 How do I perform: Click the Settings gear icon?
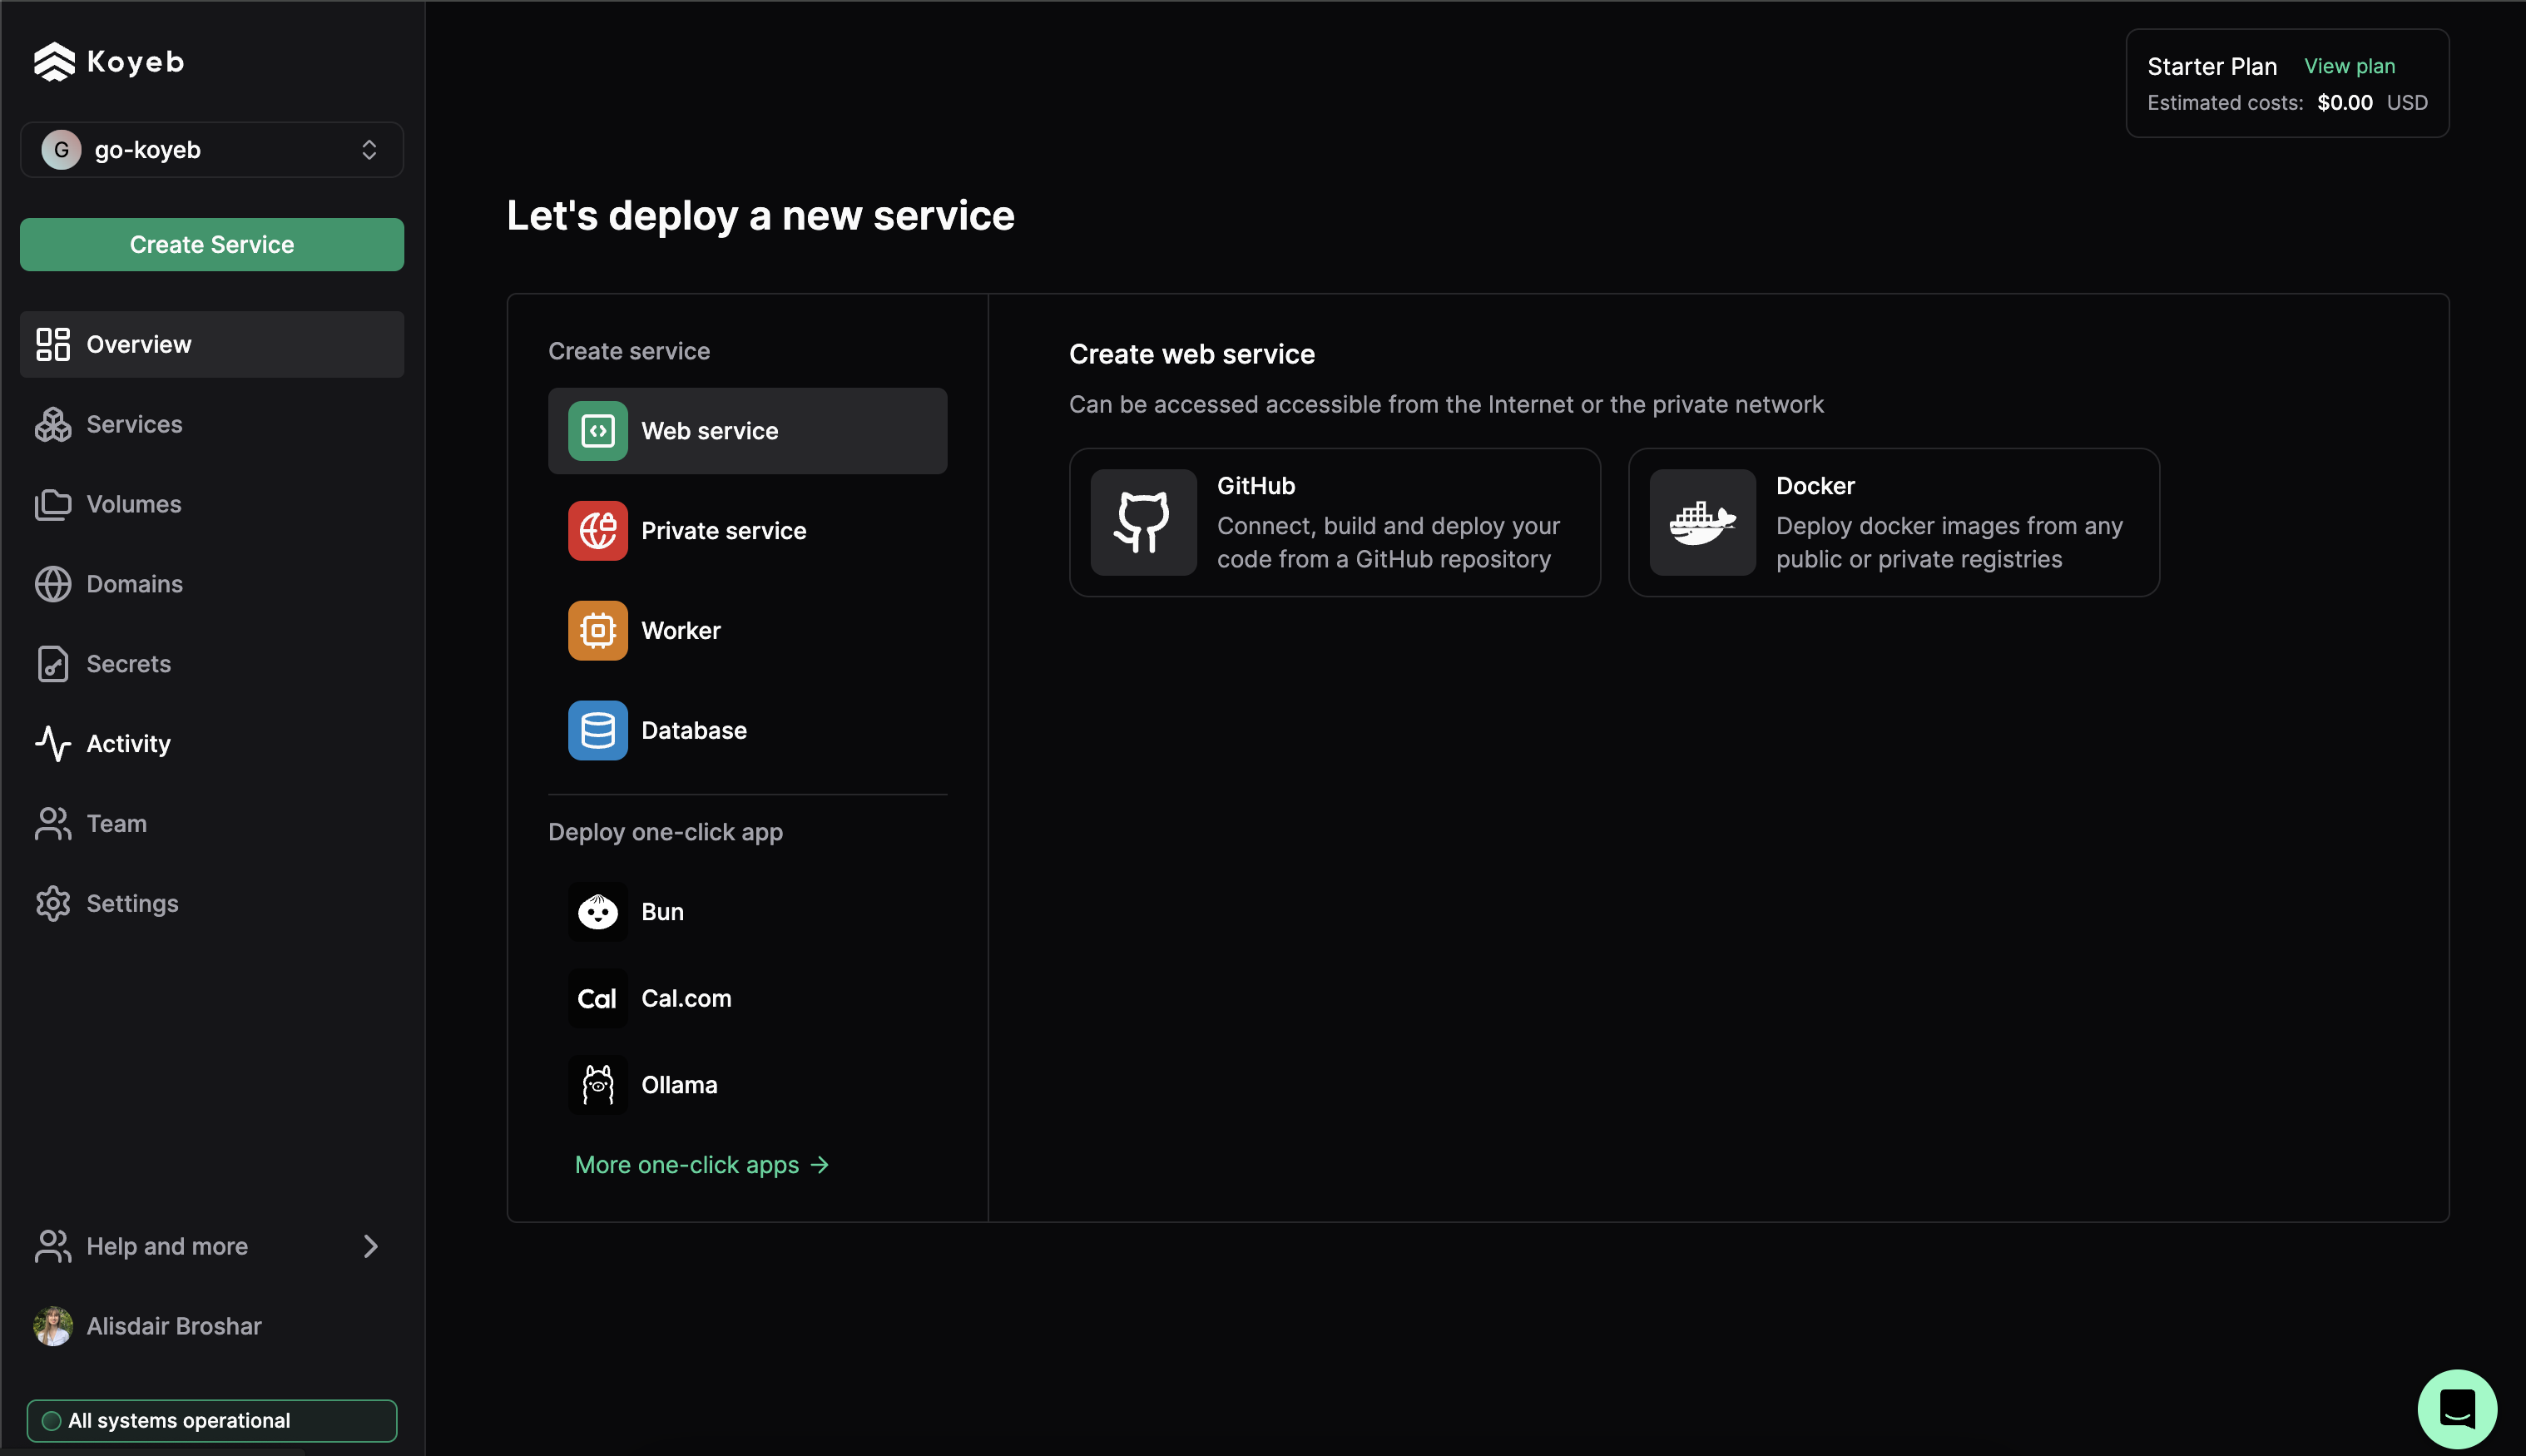(53, 904)
